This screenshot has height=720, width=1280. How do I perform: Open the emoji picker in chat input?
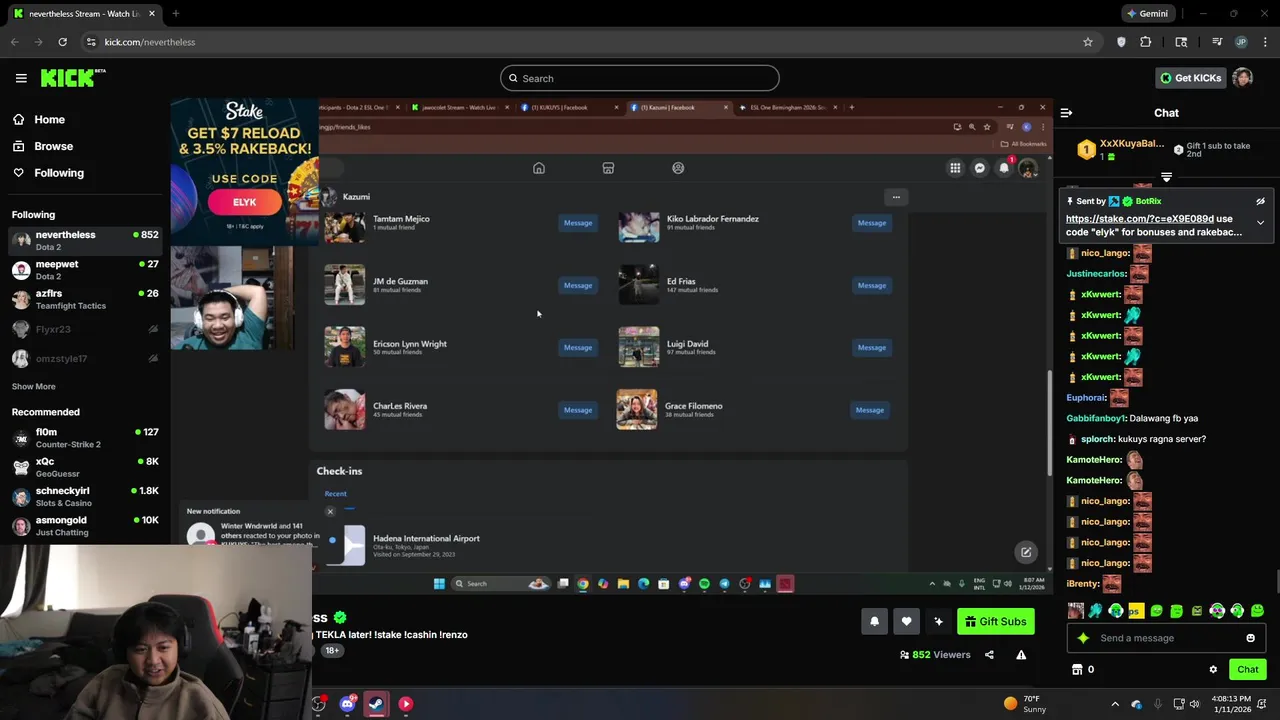point(1250,638)
